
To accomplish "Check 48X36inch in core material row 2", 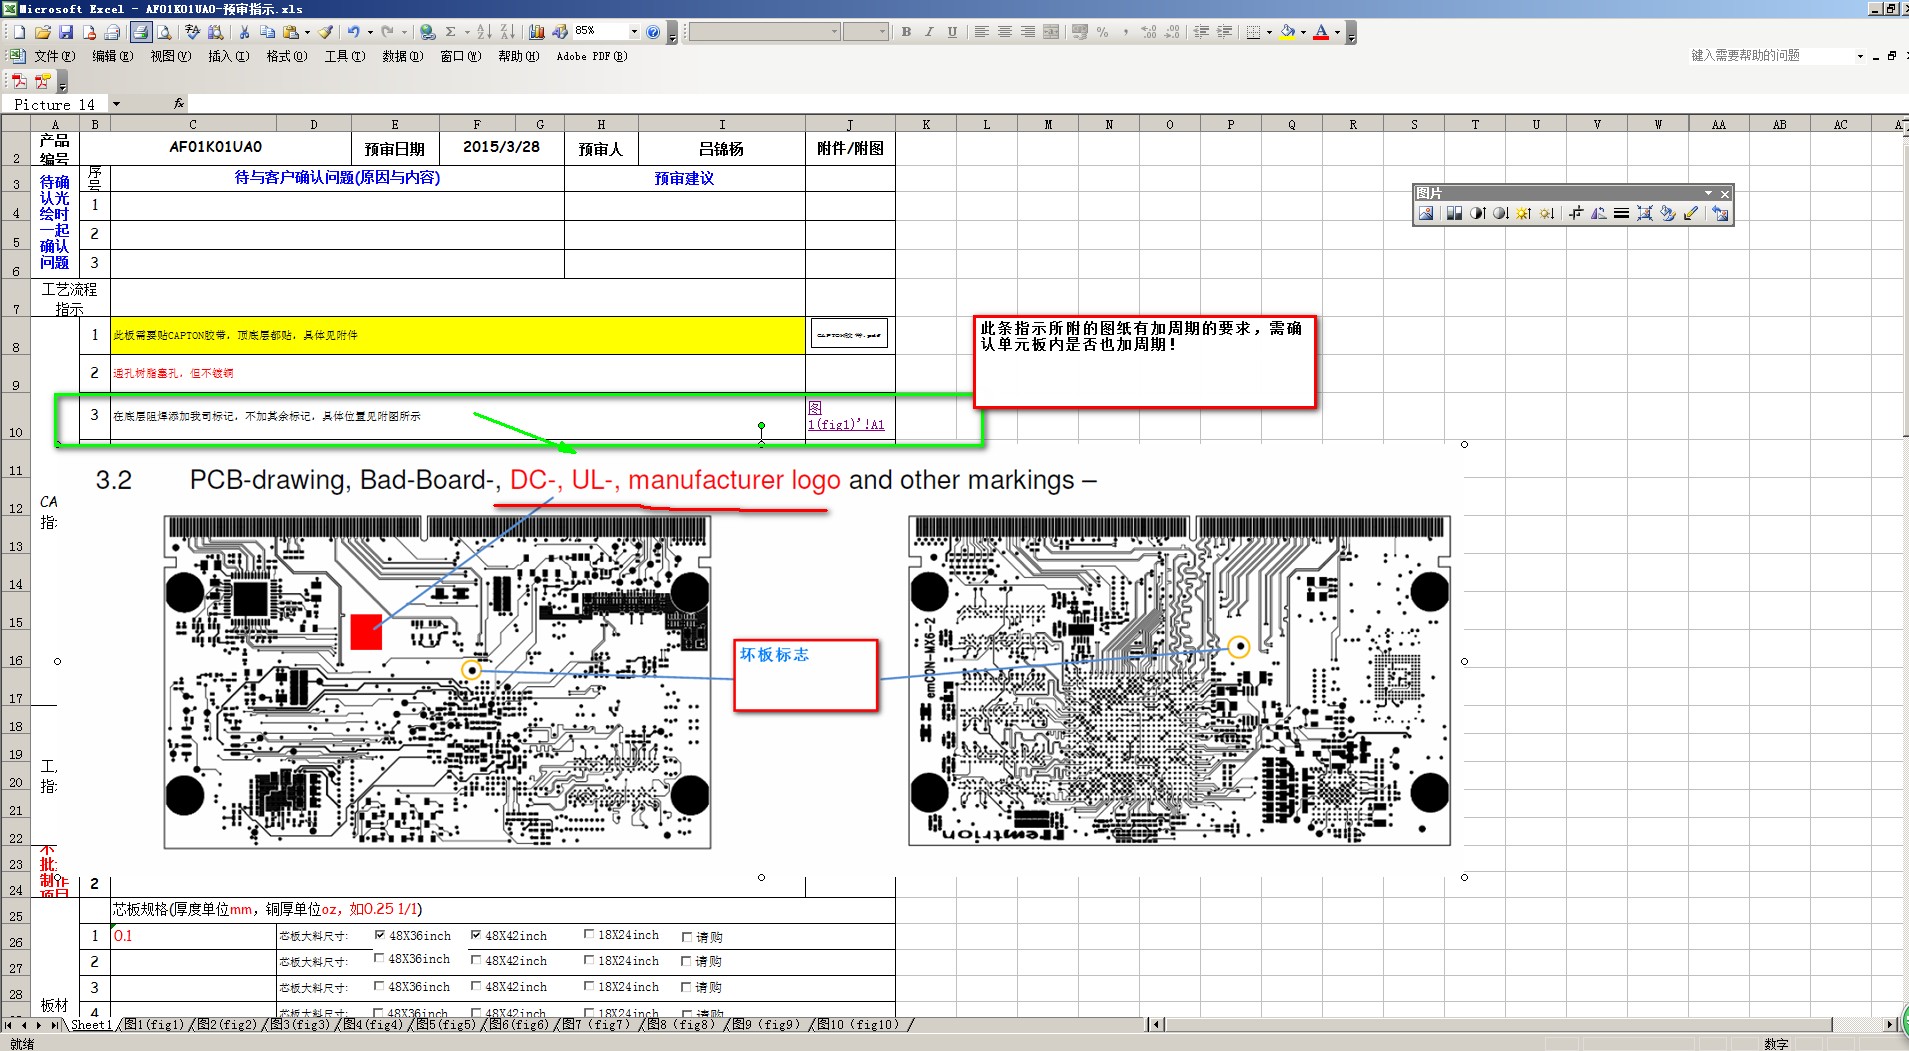I will [x=379, y=958].
